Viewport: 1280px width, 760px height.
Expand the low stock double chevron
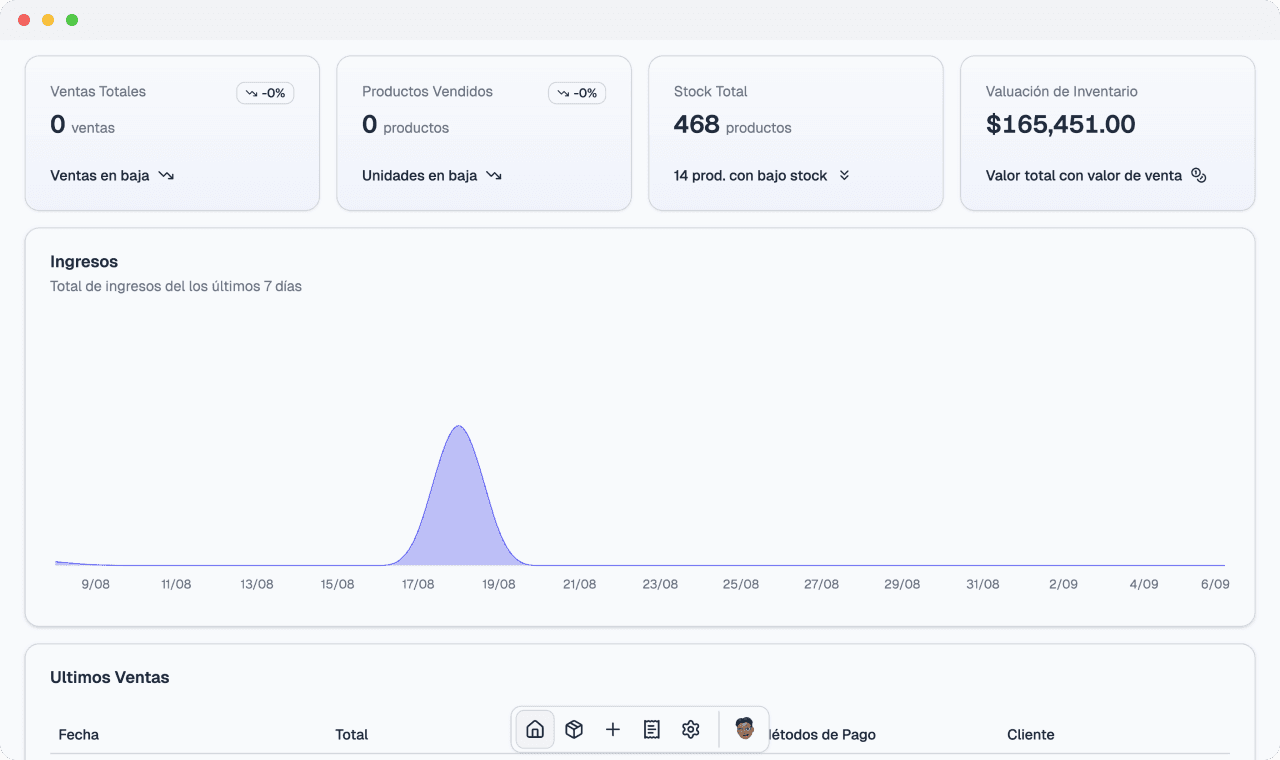[844, 175]
